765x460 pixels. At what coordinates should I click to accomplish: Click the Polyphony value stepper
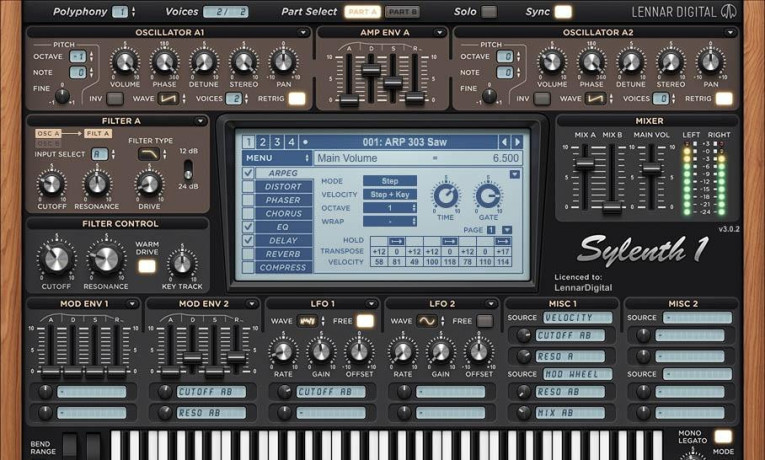point(134,12)
